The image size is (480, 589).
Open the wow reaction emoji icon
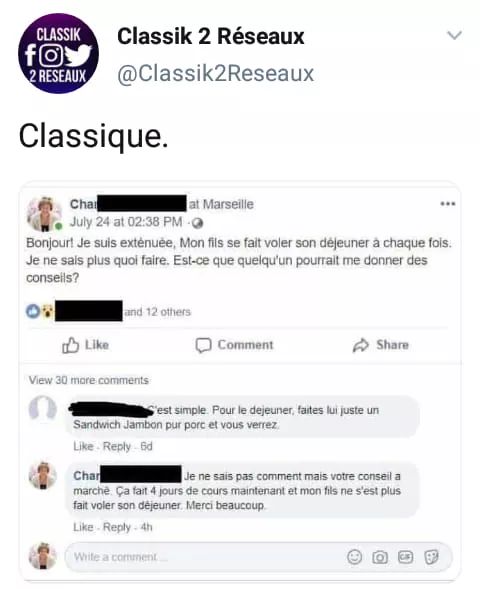47,311
